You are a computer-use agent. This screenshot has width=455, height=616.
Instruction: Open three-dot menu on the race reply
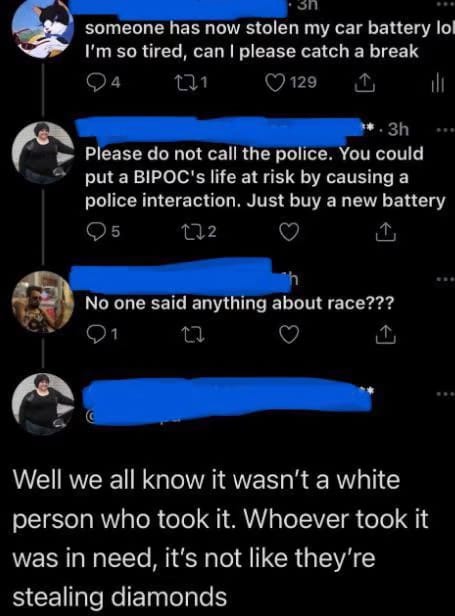[x=445, y=279]
